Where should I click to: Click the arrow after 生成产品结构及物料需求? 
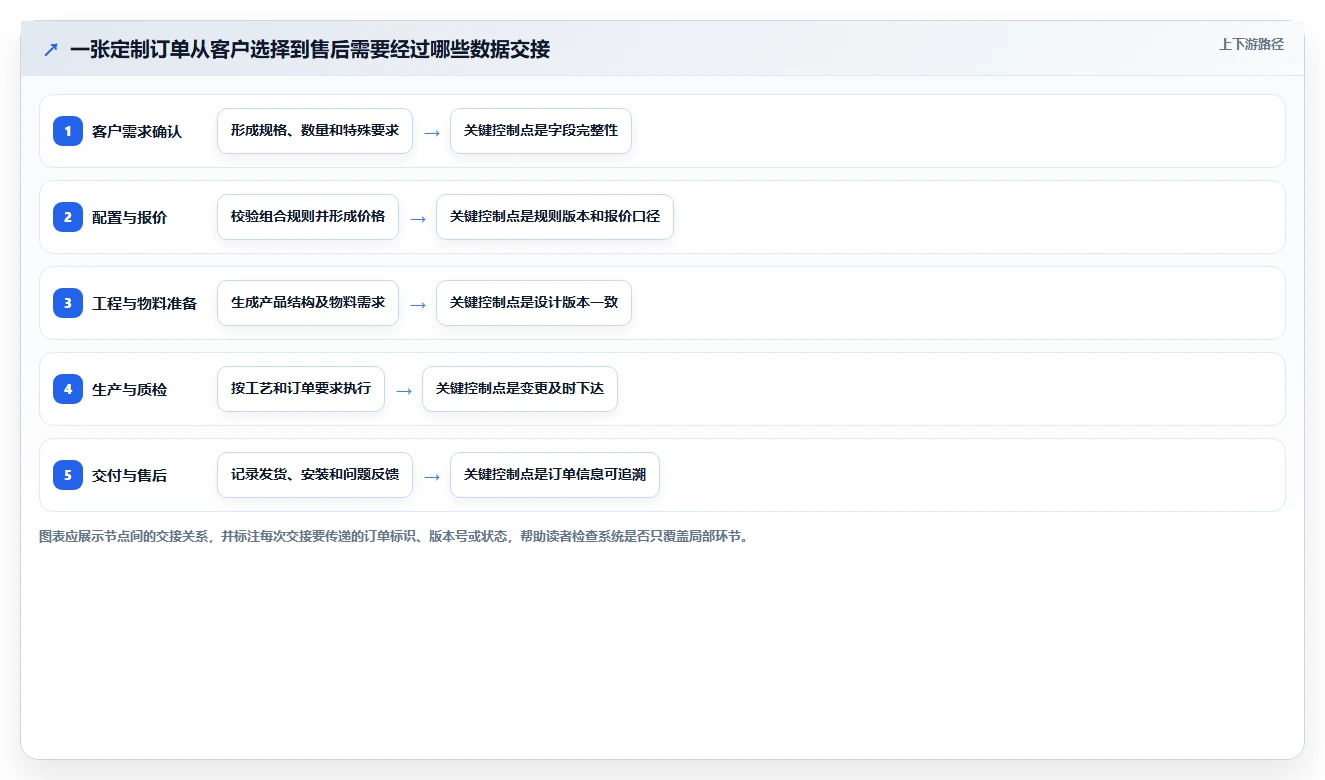click(418, 304)
